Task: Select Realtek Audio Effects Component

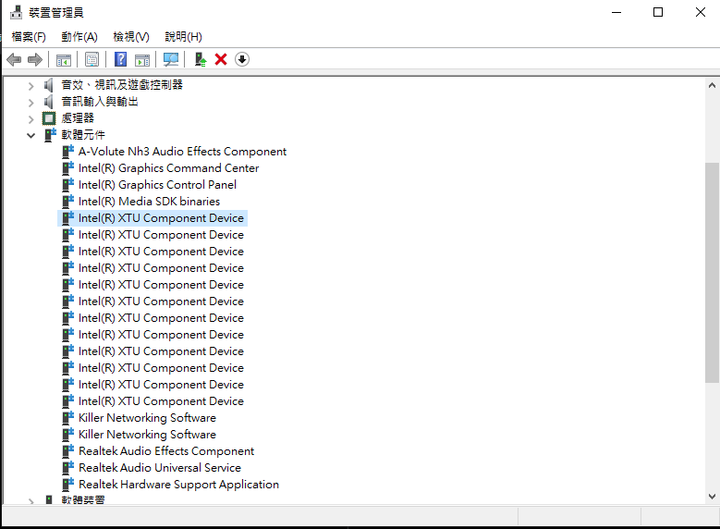Action: pos(166,451)
